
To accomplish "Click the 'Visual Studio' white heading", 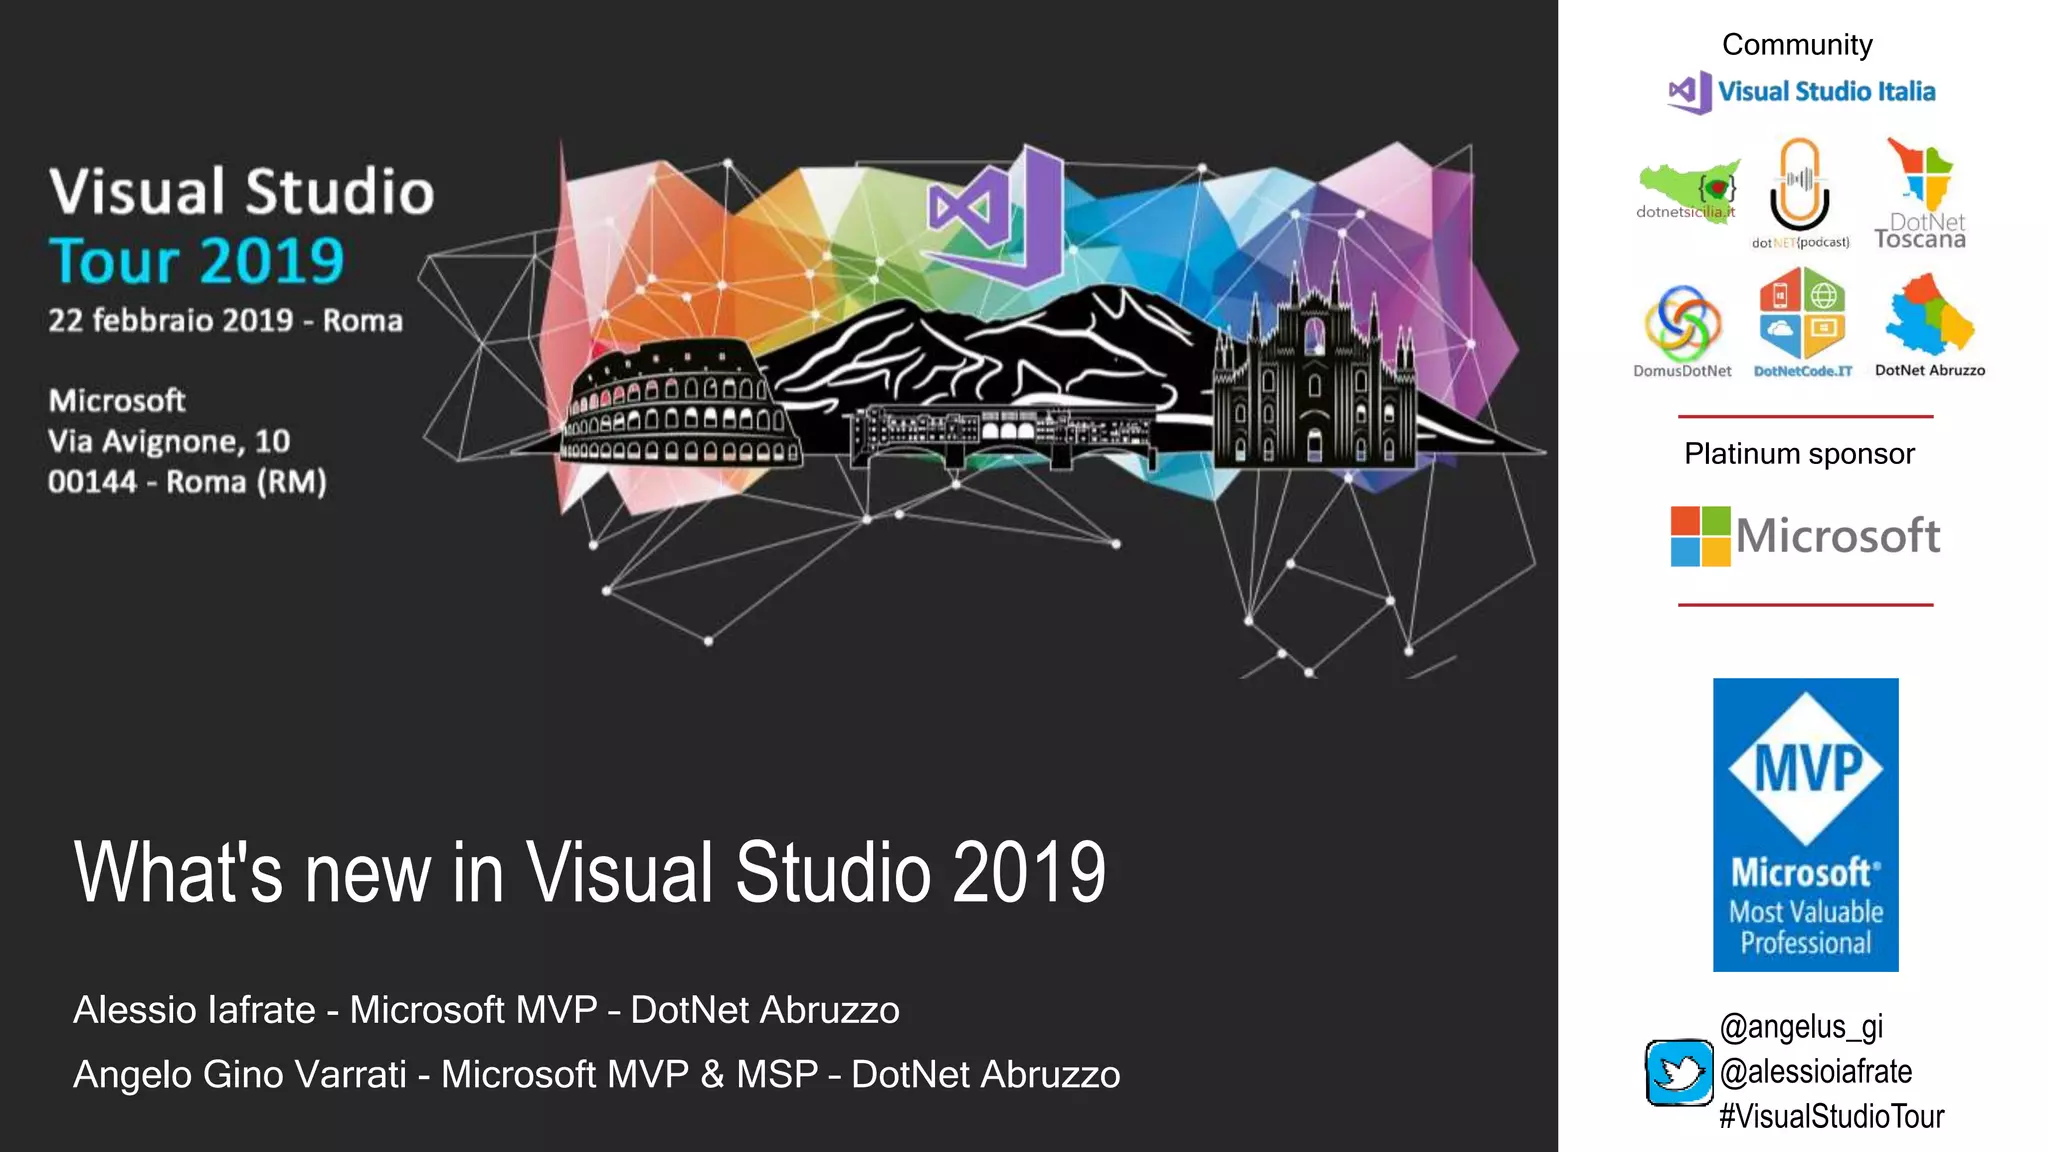I will [241, 191].
